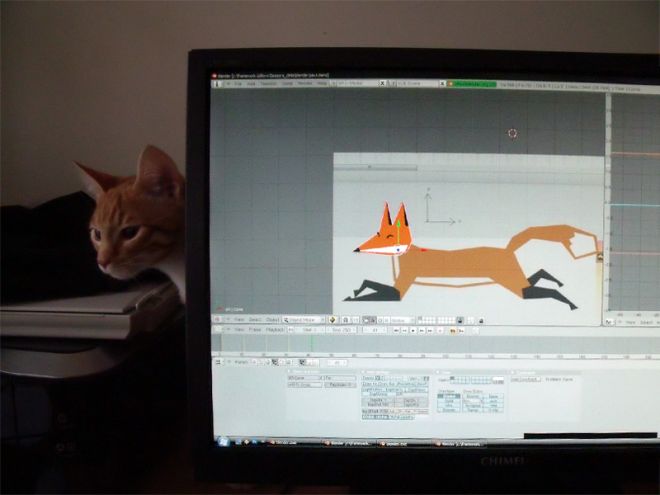This screenshot has height=495, width=660.
Task: Click the jump to end frame button
Action: [430, 330]
